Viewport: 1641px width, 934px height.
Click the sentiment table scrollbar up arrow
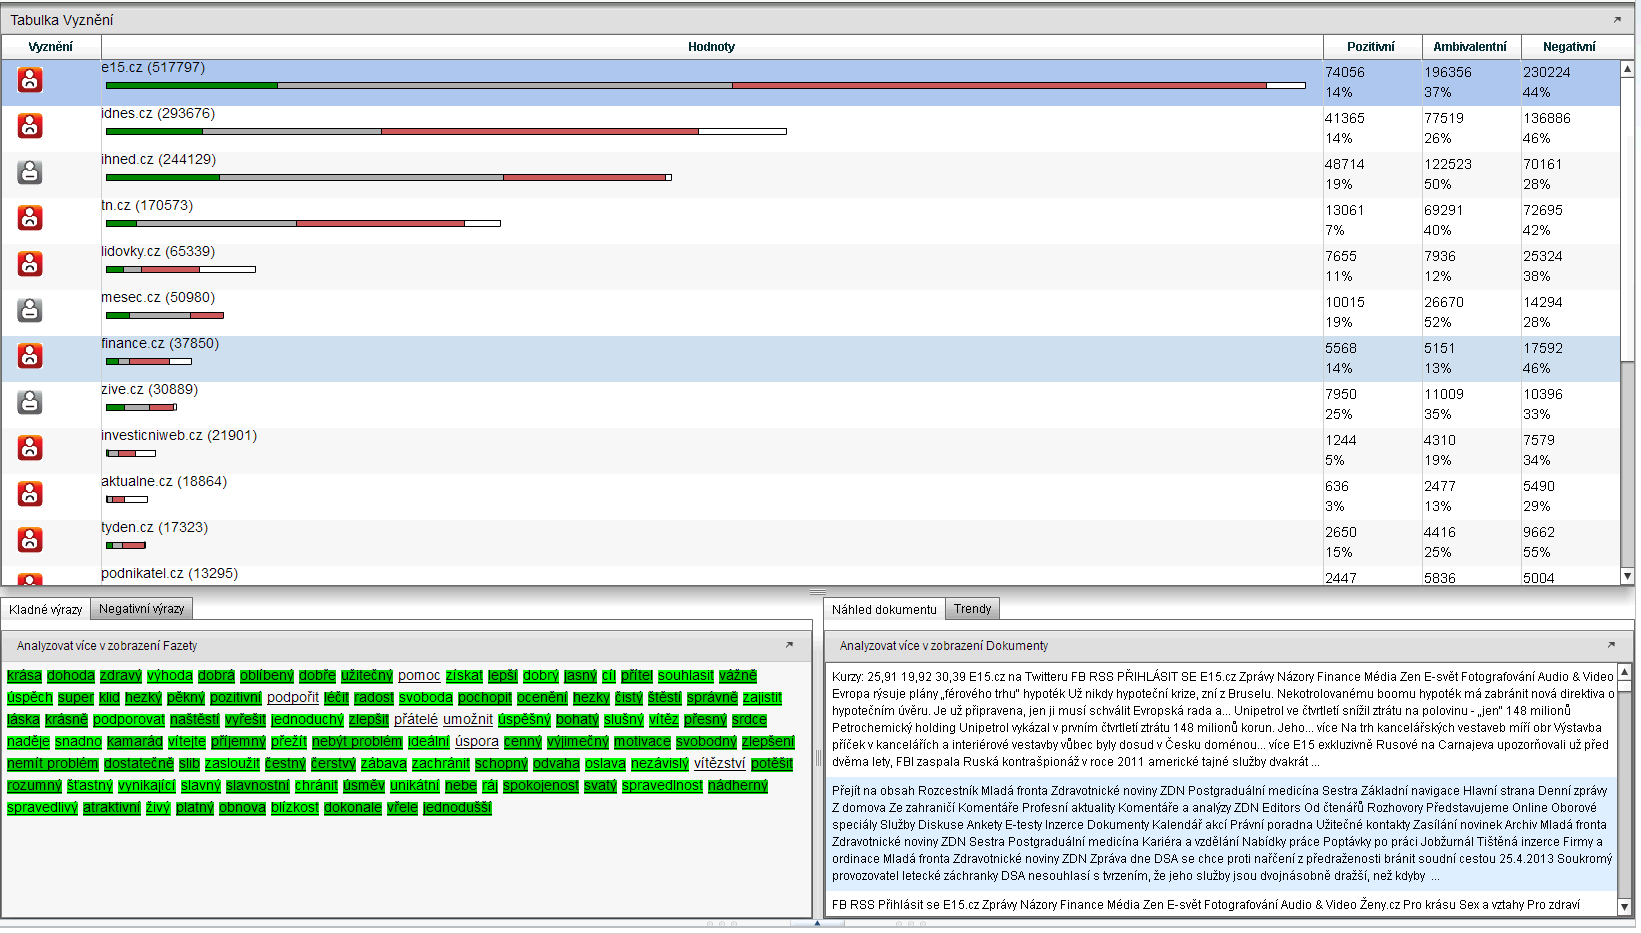(x=1627, y=69)
